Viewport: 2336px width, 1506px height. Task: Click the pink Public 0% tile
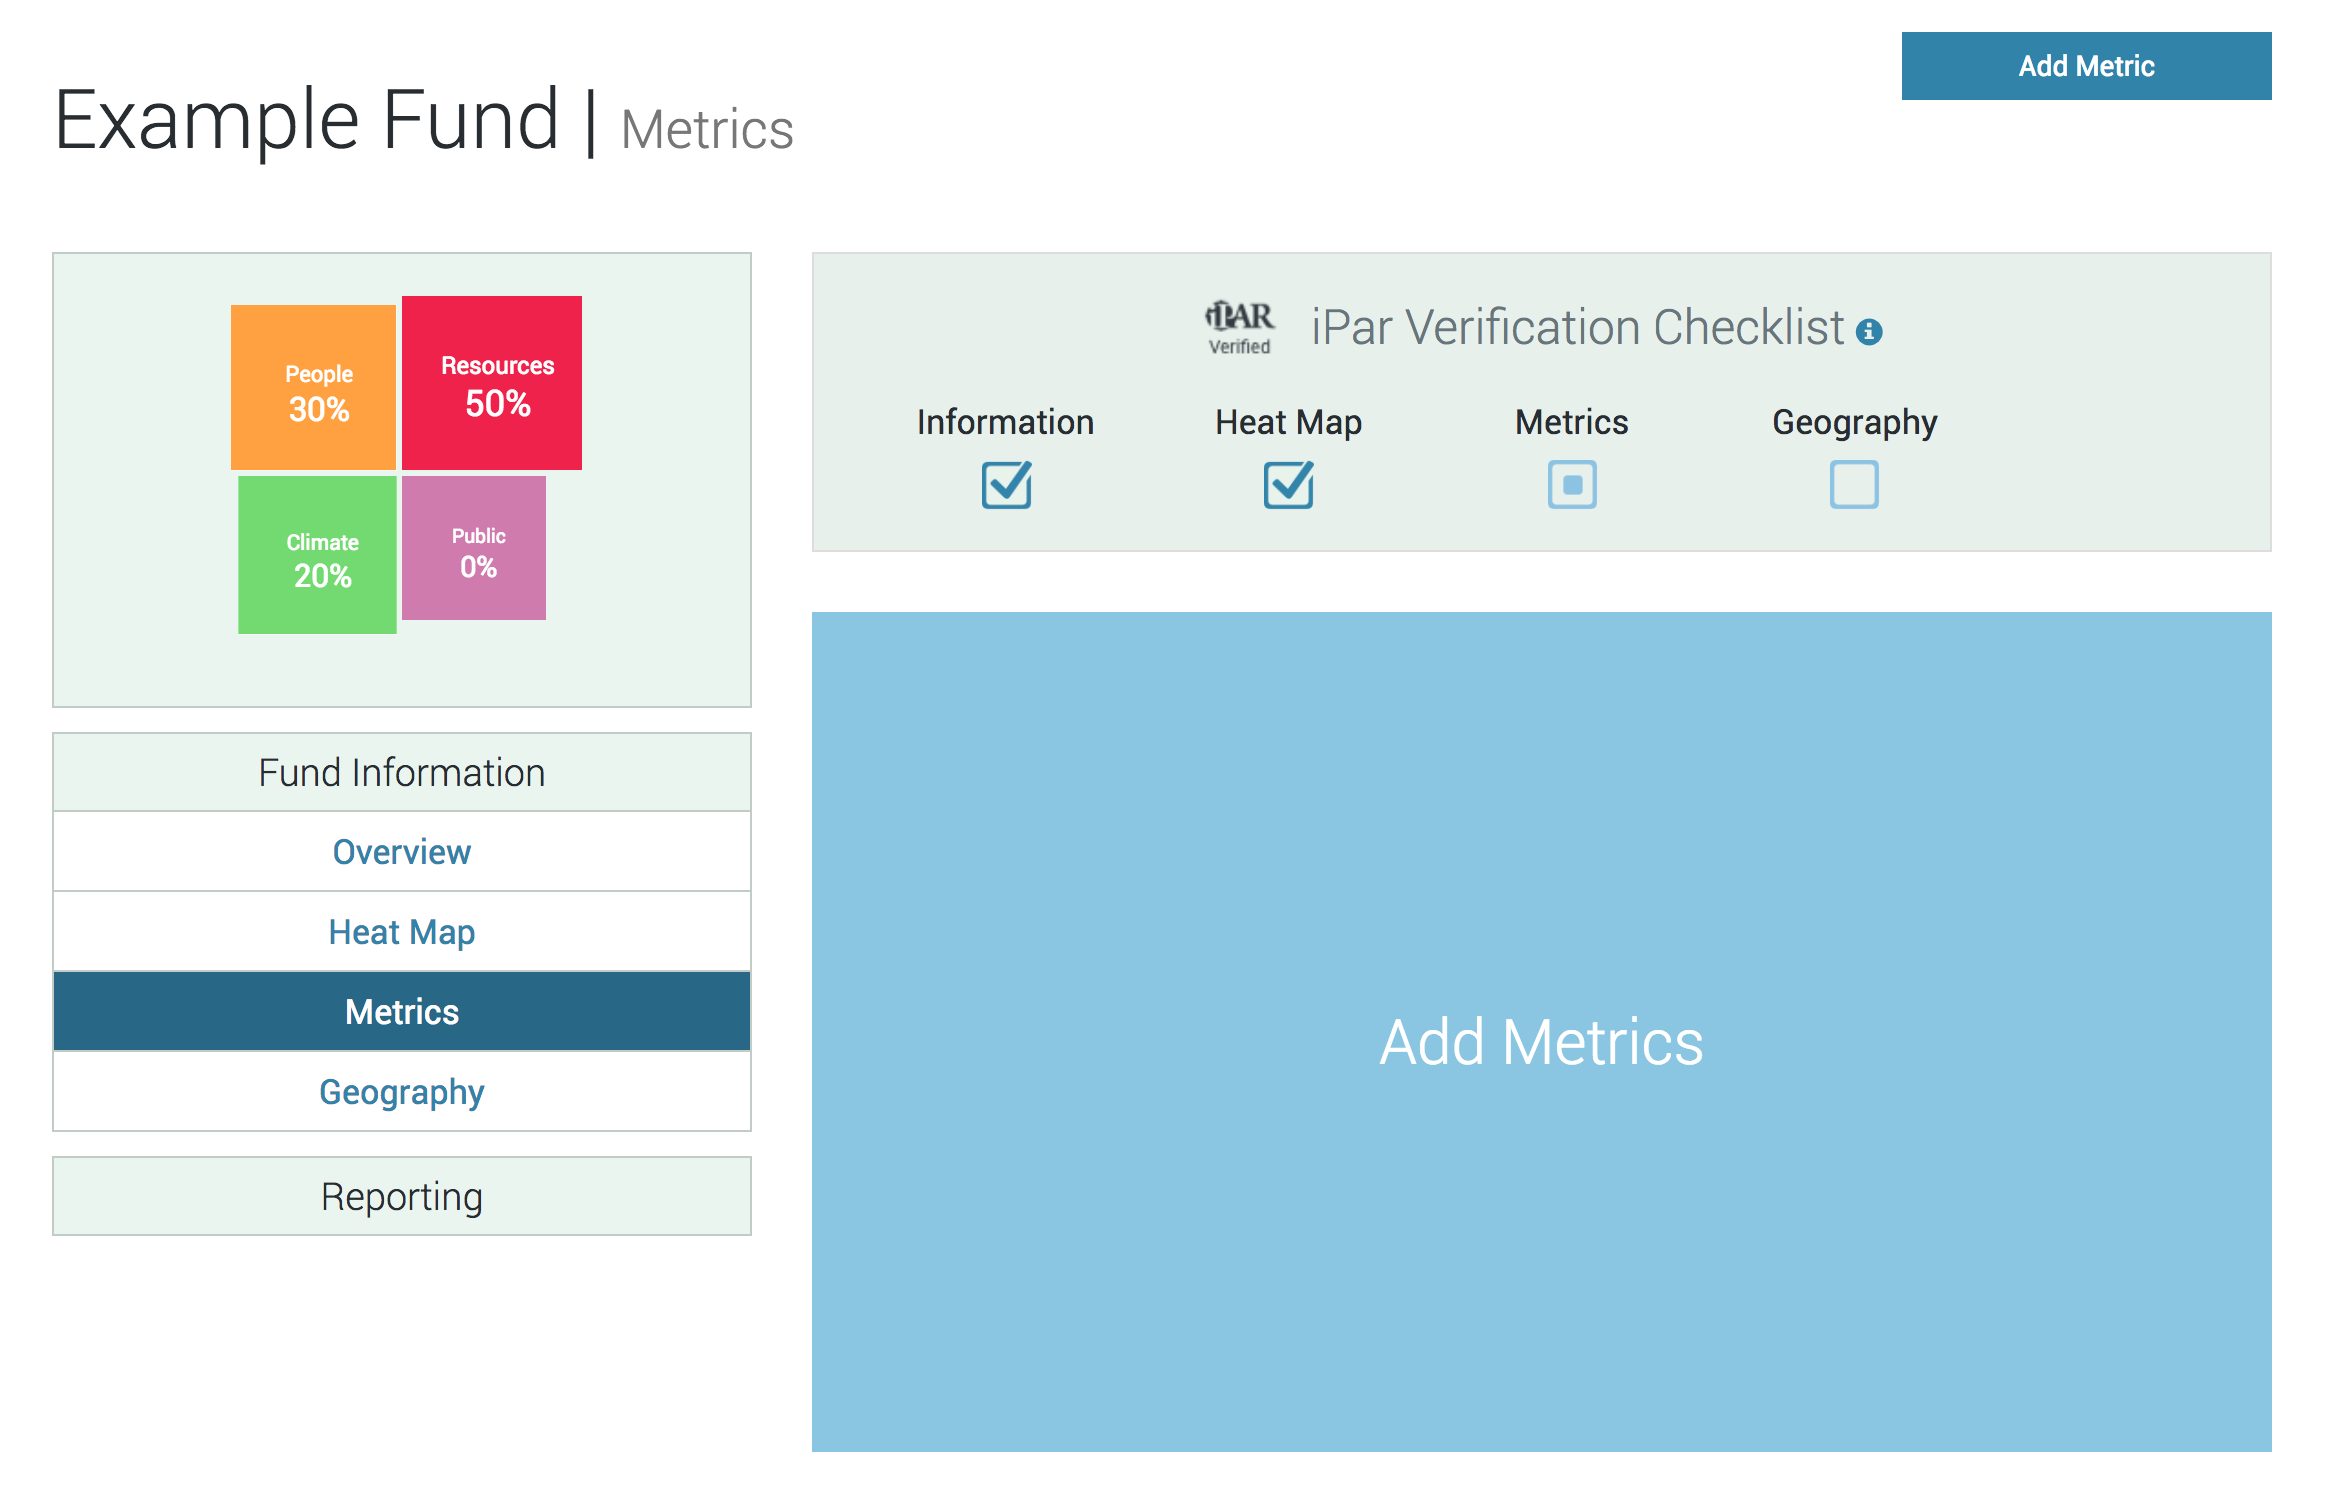tap(474, 548)
